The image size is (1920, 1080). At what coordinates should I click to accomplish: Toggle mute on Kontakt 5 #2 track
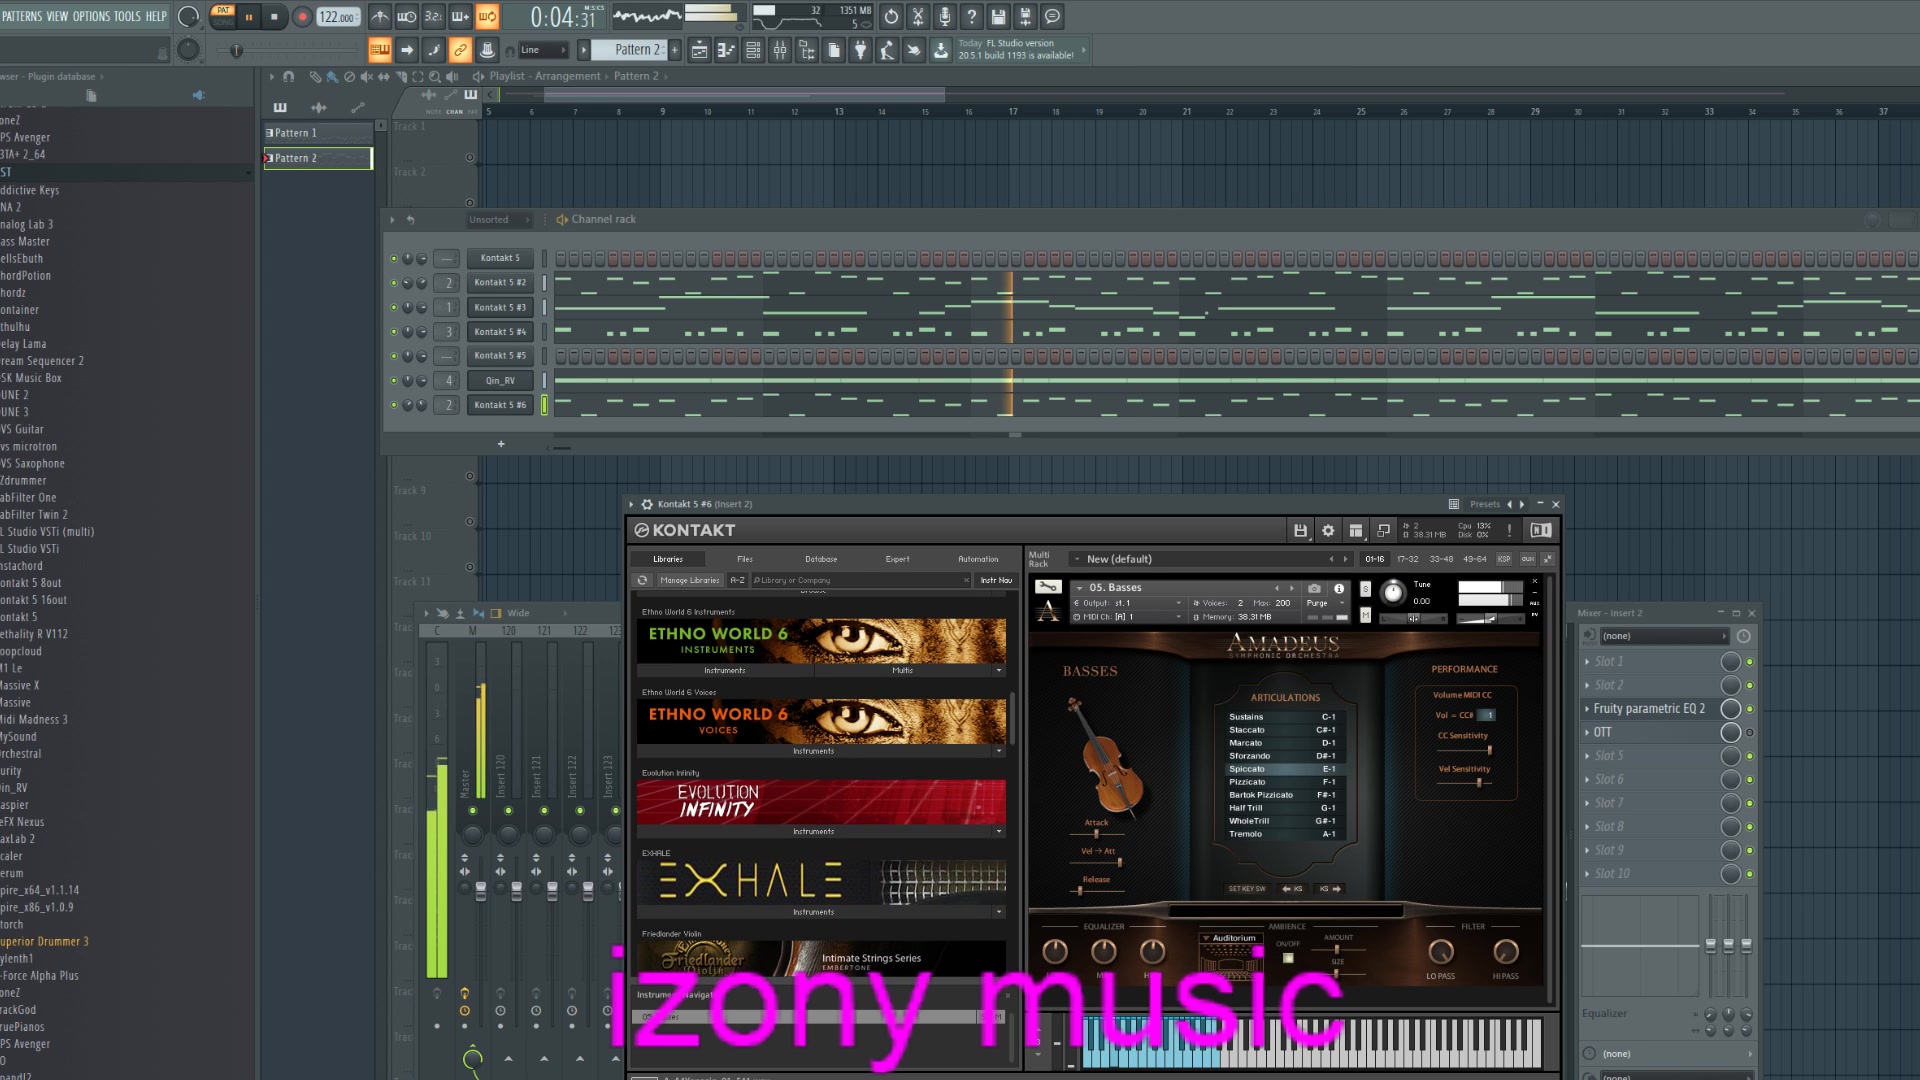pos(394,282)
